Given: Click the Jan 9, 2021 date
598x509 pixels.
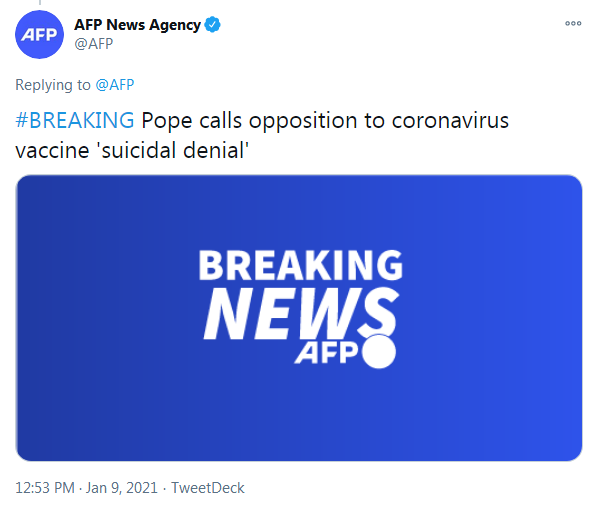Looking at the screenshot, I should (122, 488).
